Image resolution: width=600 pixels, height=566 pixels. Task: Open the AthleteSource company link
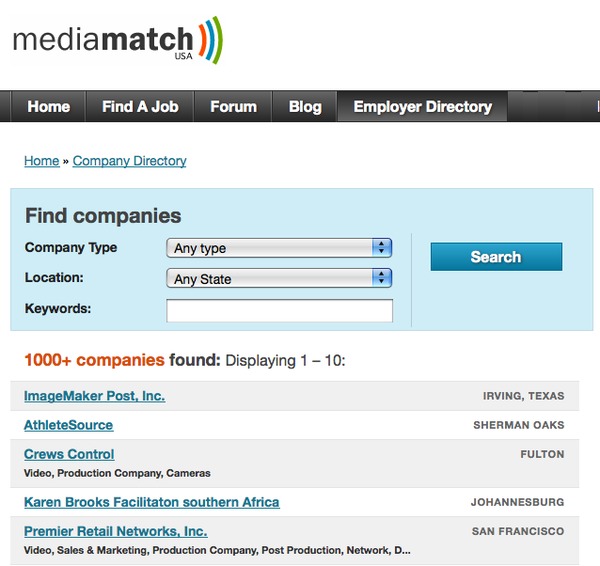(x=68, y=425)
